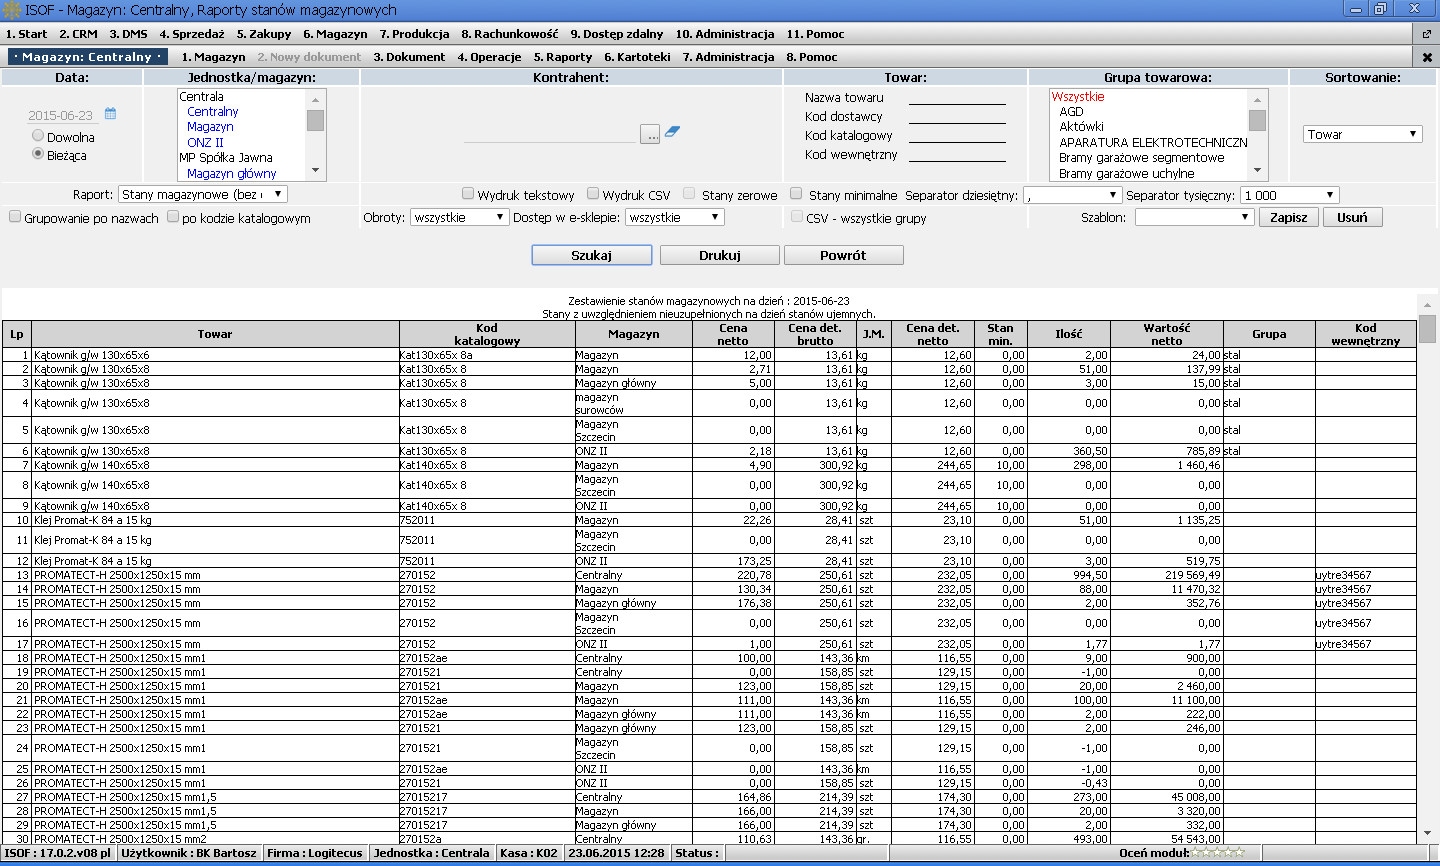This screenshot has height=866, width=1440.
Task: Open the 6. Kartoteki submenu
Action: point(637,57)
